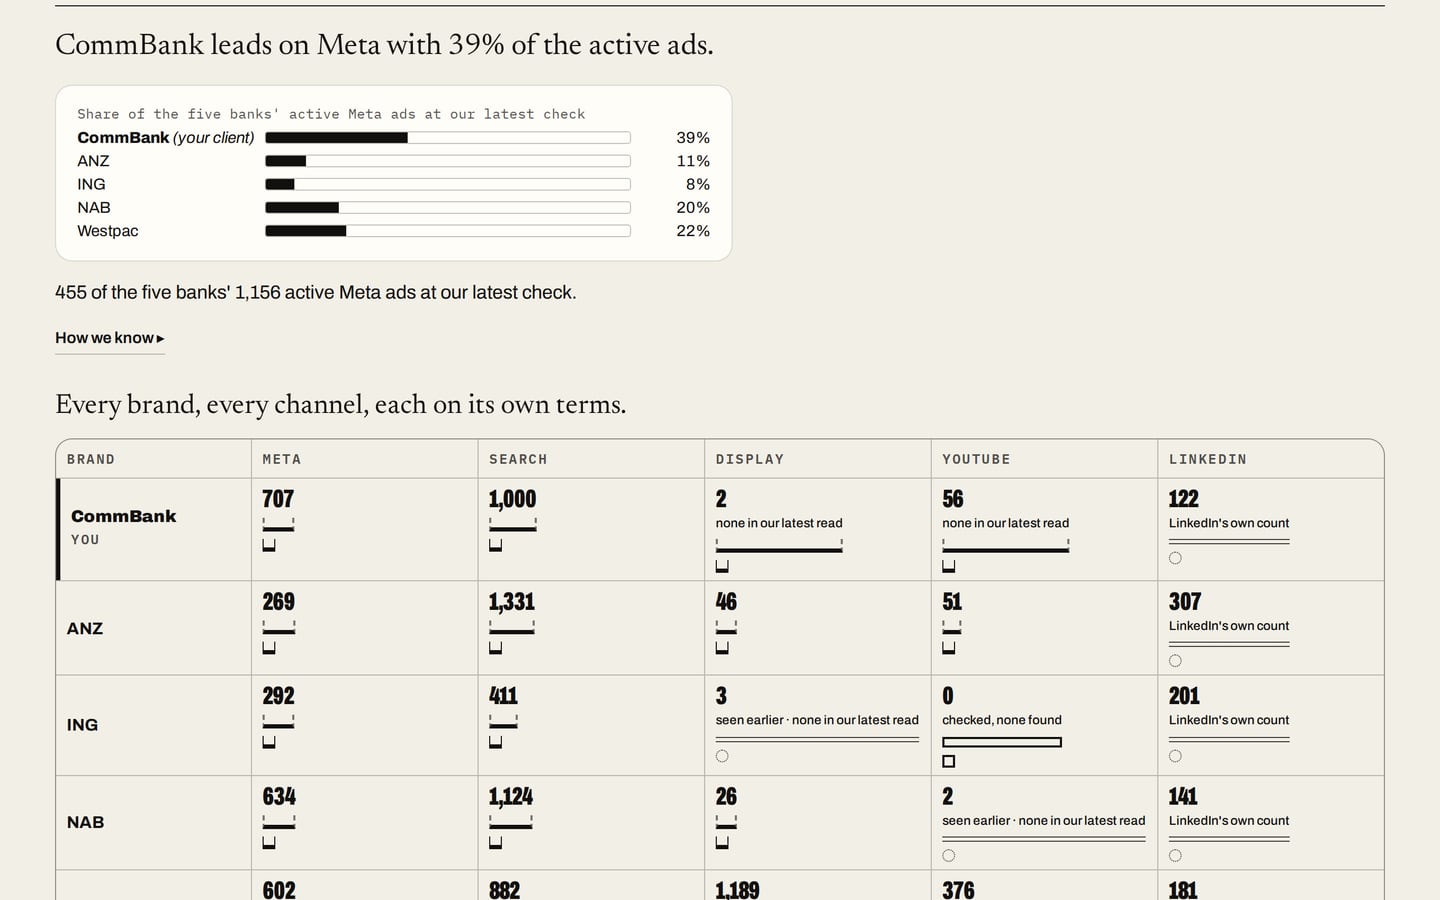1440x900 pixels.
Task: Click the bracket marker under ANZ Display 46
Action: 723,648
